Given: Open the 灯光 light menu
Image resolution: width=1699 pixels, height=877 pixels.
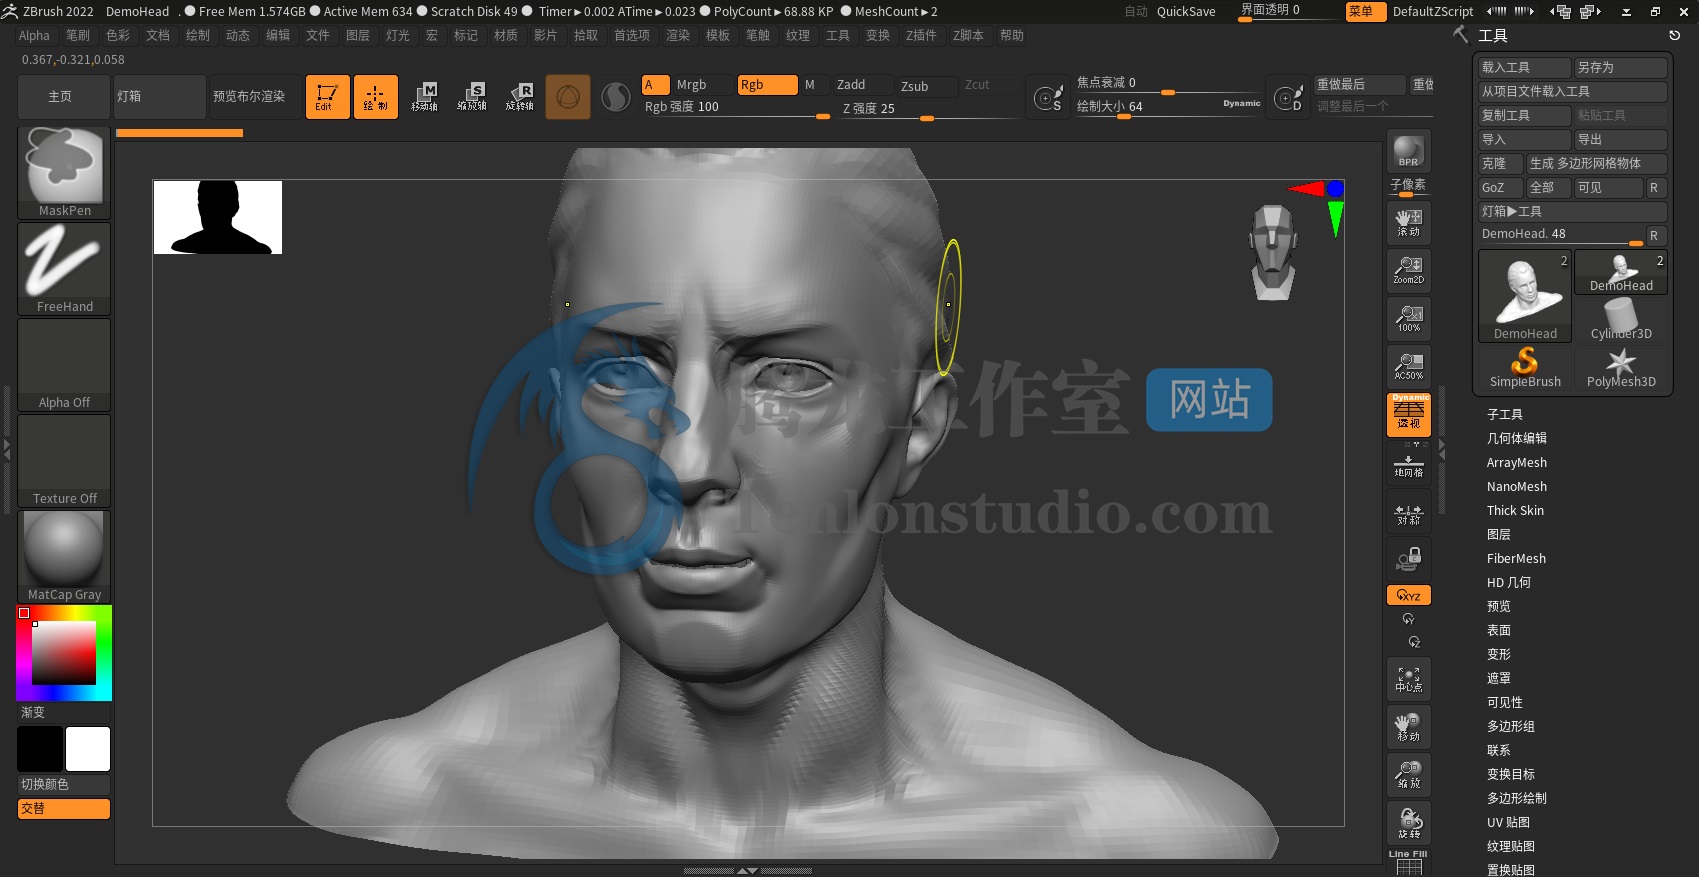Looking at the screenshot, I should [398, 35].
